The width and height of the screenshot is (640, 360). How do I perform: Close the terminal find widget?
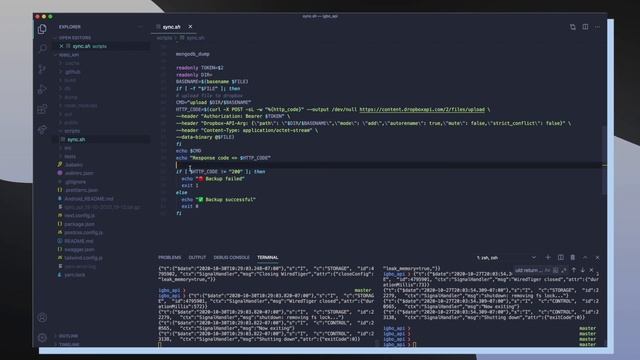[591, 270]
